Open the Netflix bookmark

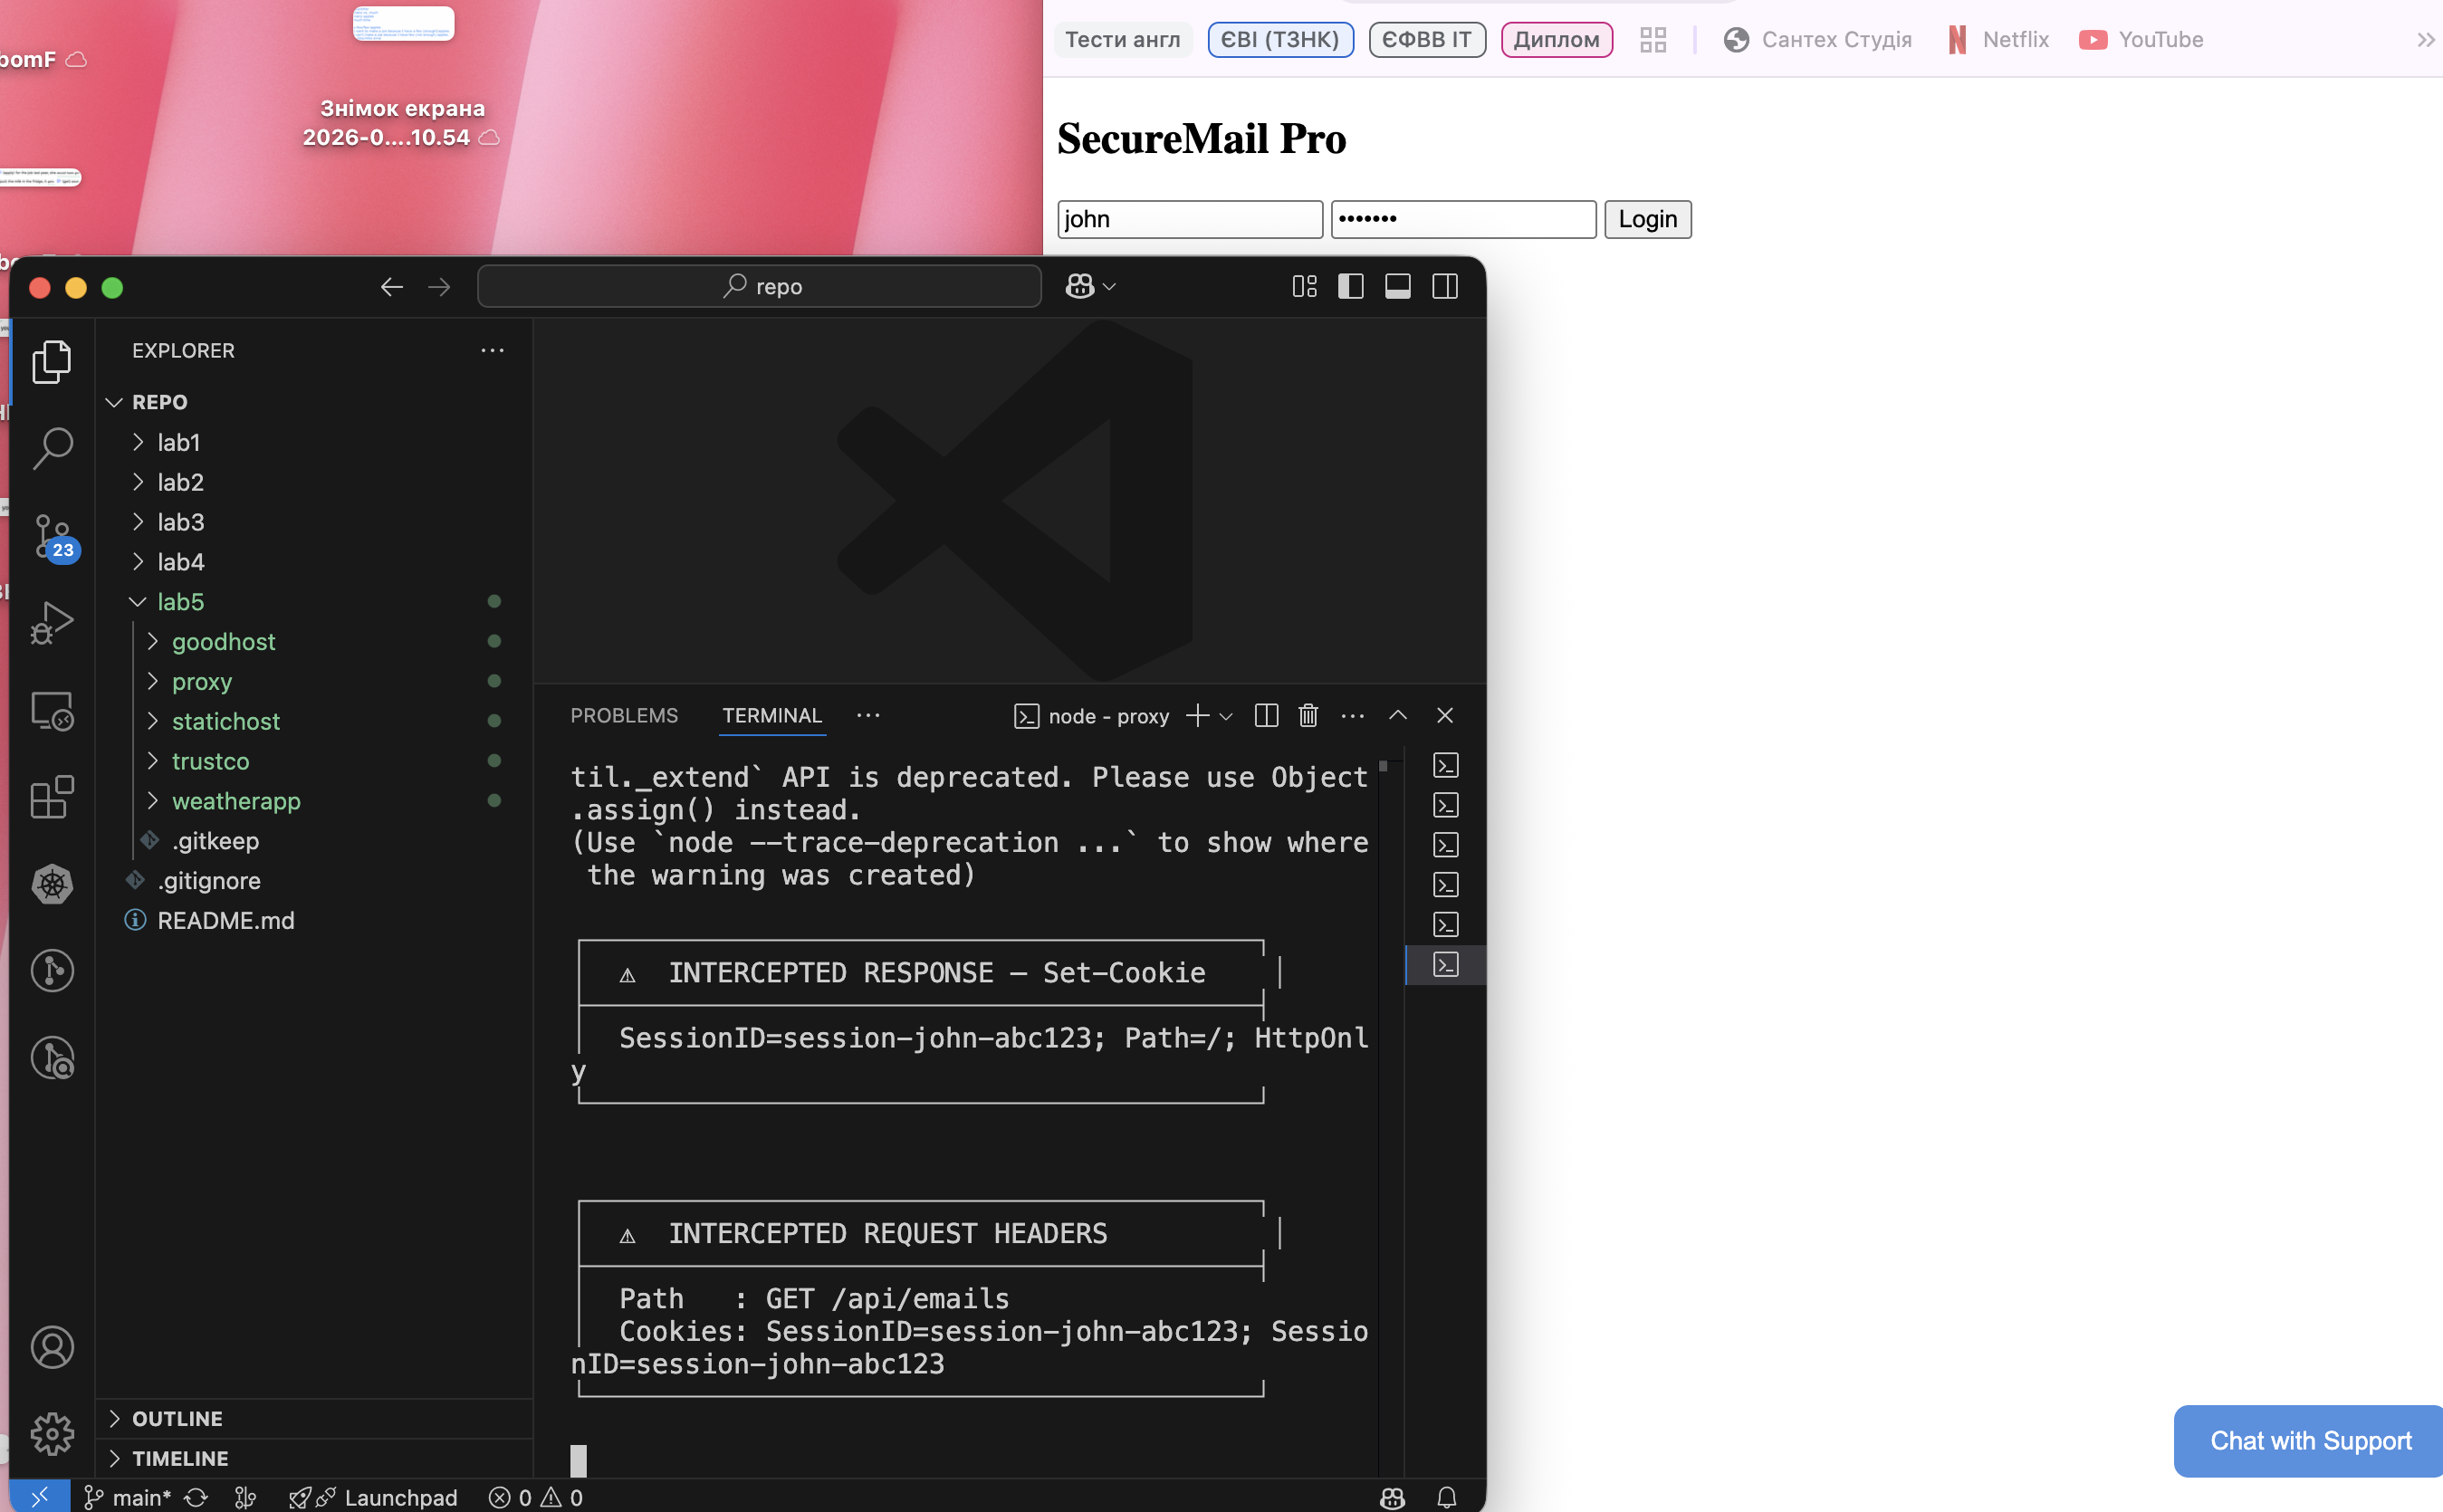tap(1998, 39)
